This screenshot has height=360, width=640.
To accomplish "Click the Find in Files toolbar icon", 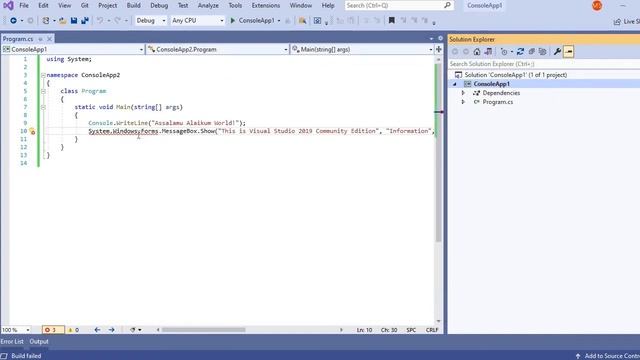I will pos(302,20).
